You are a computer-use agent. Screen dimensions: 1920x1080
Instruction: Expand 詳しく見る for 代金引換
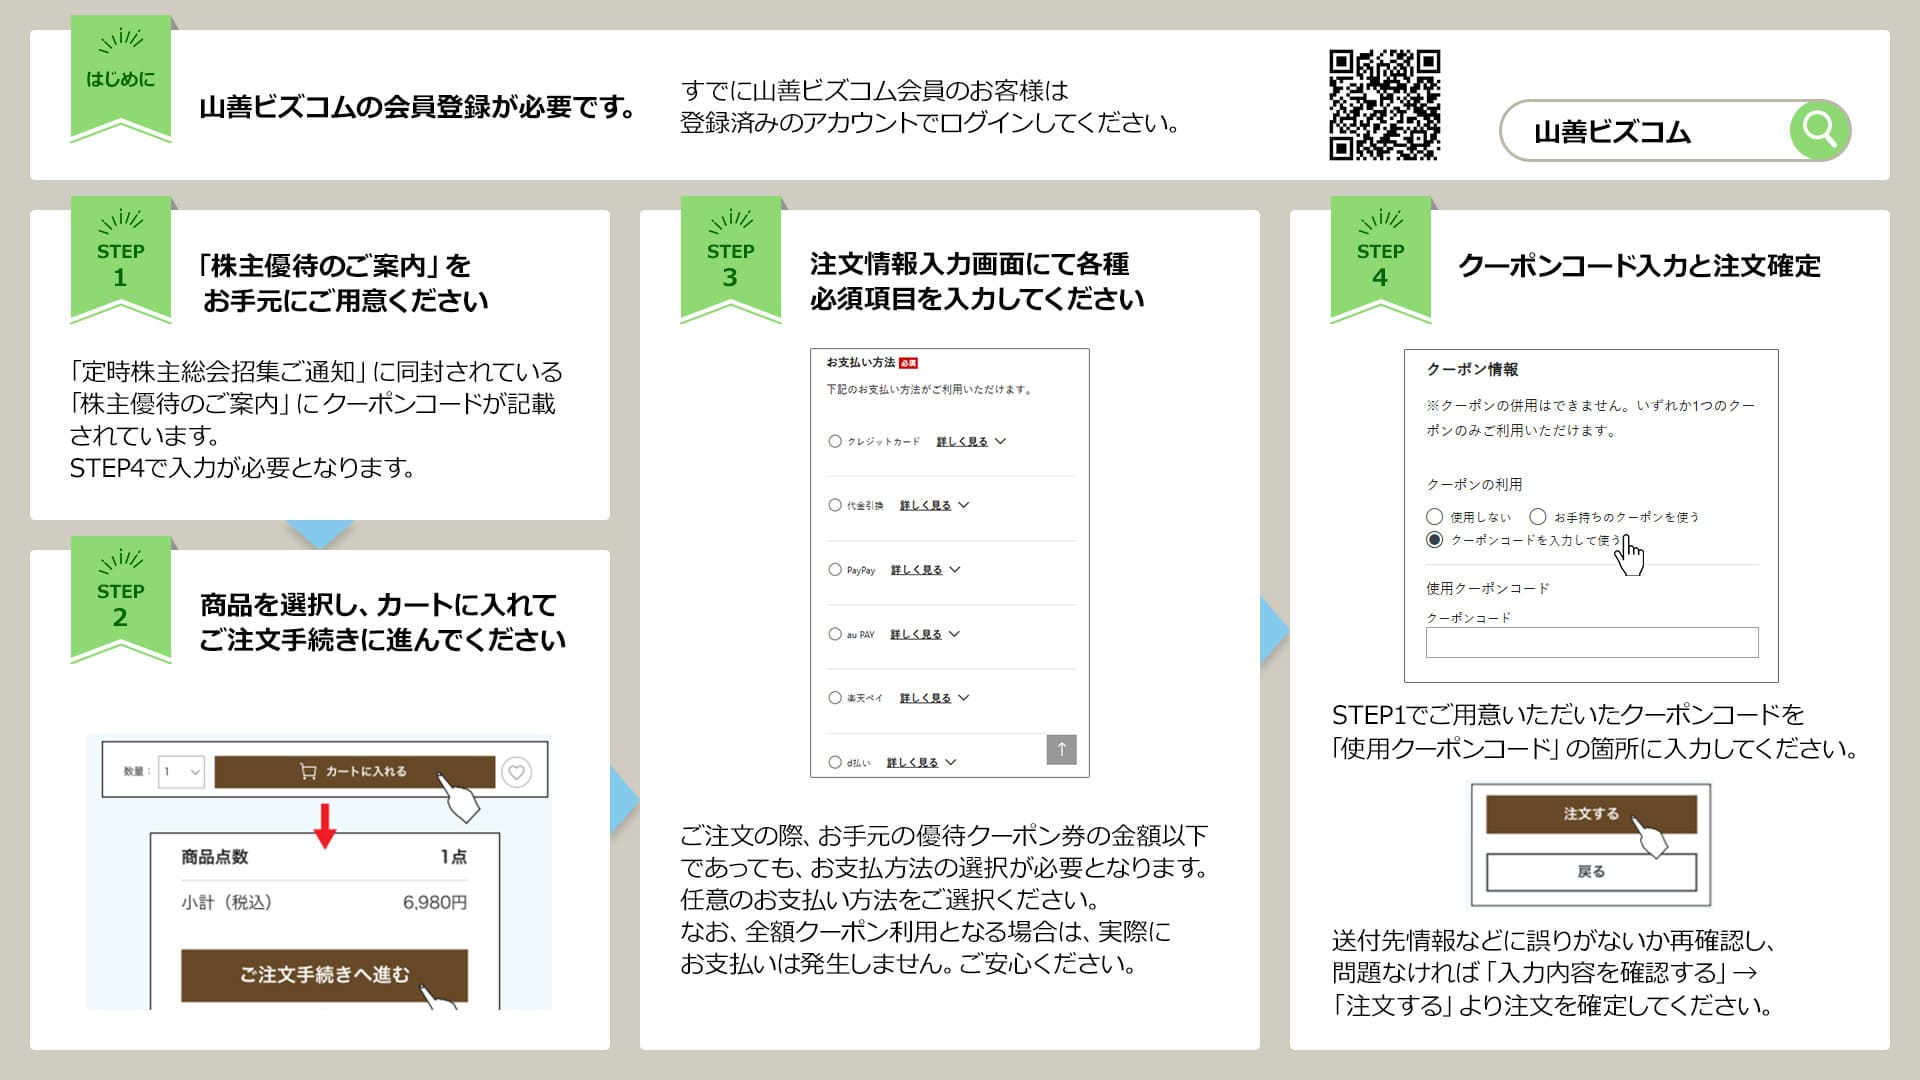coord(925,506)
